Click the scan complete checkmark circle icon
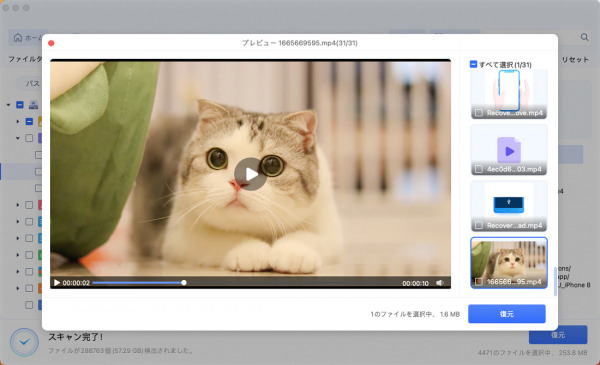Viewport: 600px width, 365px height. [x=24, y=342]
